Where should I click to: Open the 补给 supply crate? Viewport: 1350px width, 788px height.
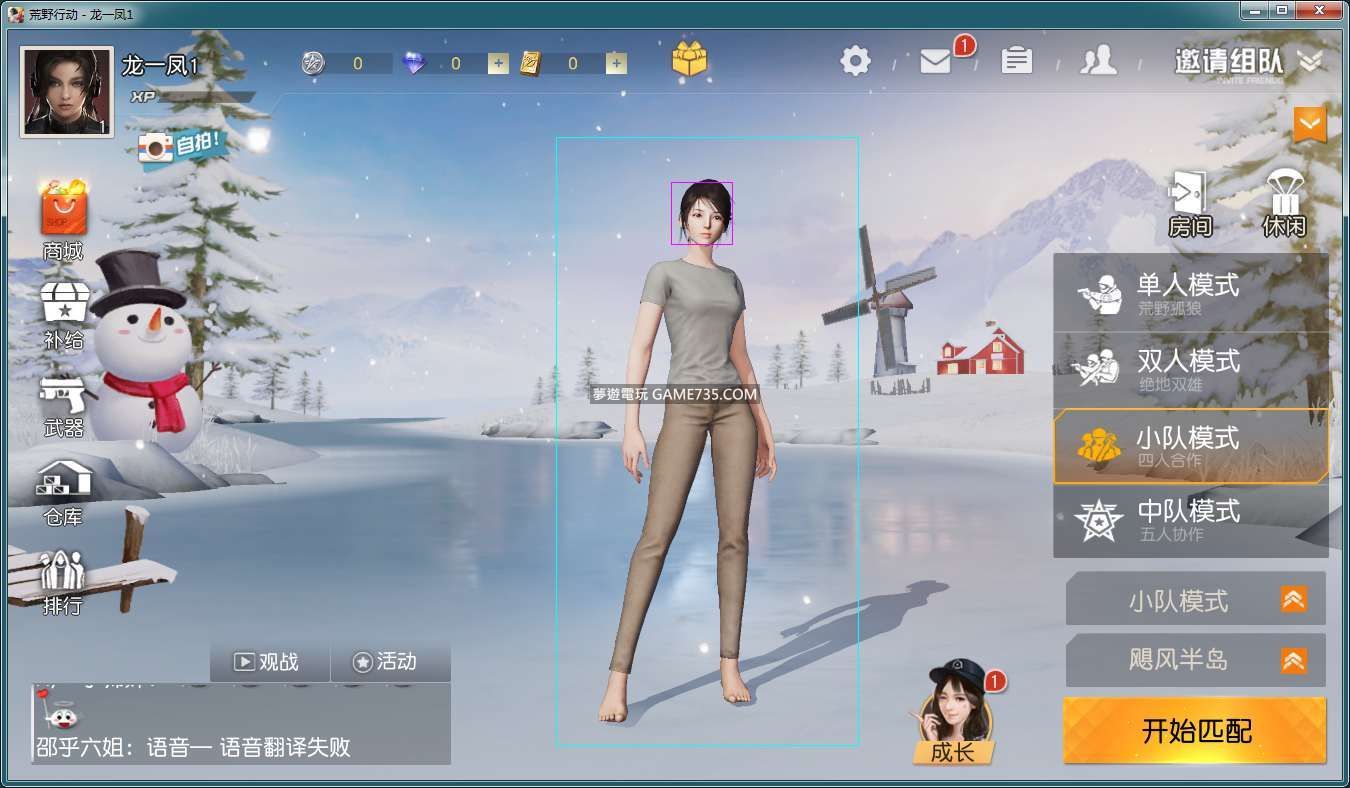click(x=64, y=310)
